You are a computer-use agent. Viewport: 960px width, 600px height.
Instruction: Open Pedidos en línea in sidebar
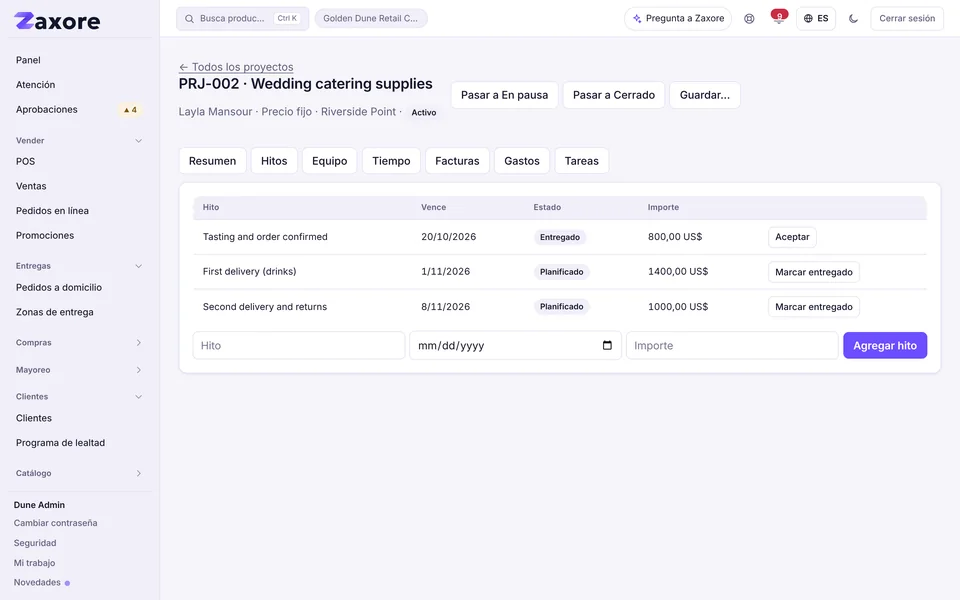(79, 211)
